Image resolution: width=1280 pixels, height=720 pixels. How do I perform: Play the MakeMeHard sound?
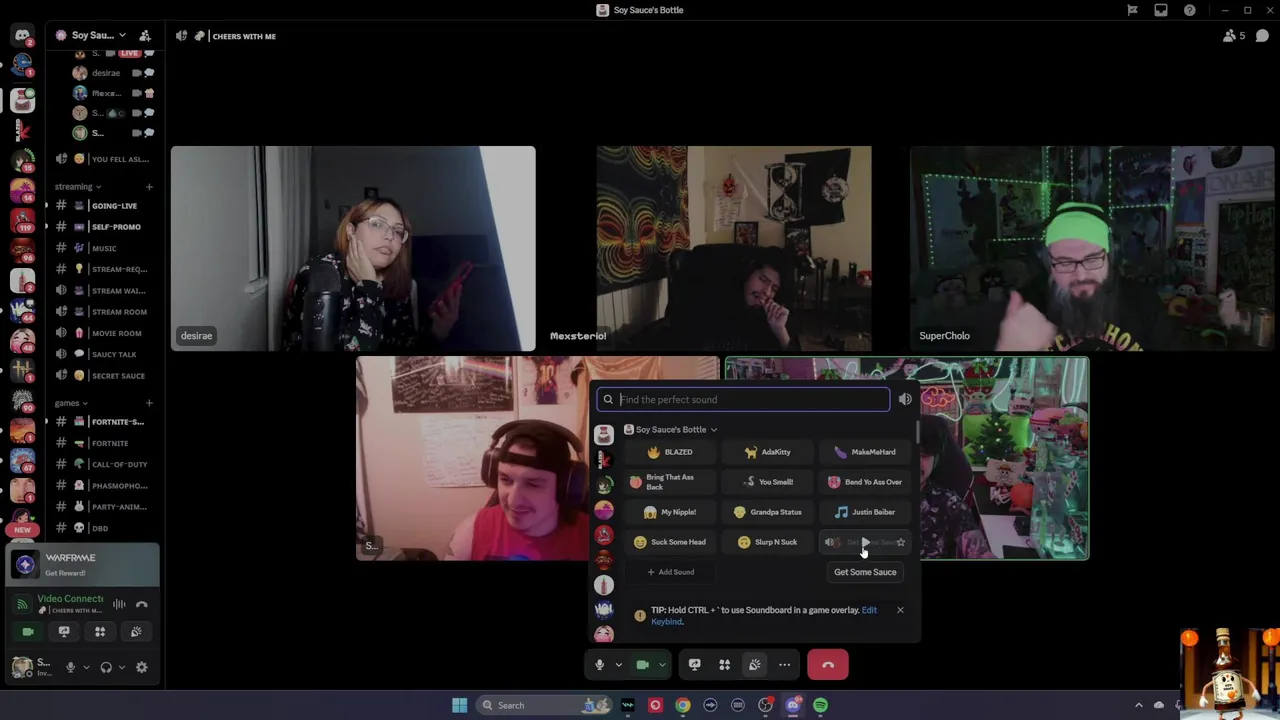click(866, 452)
